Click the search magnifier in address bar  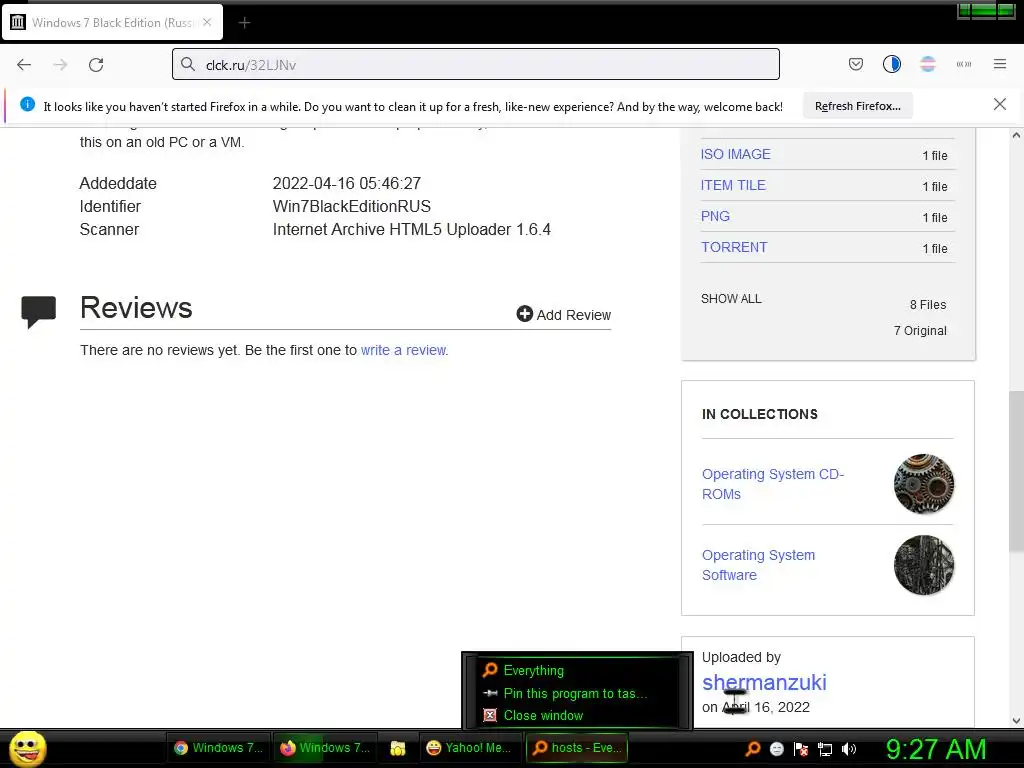point(188,64)
